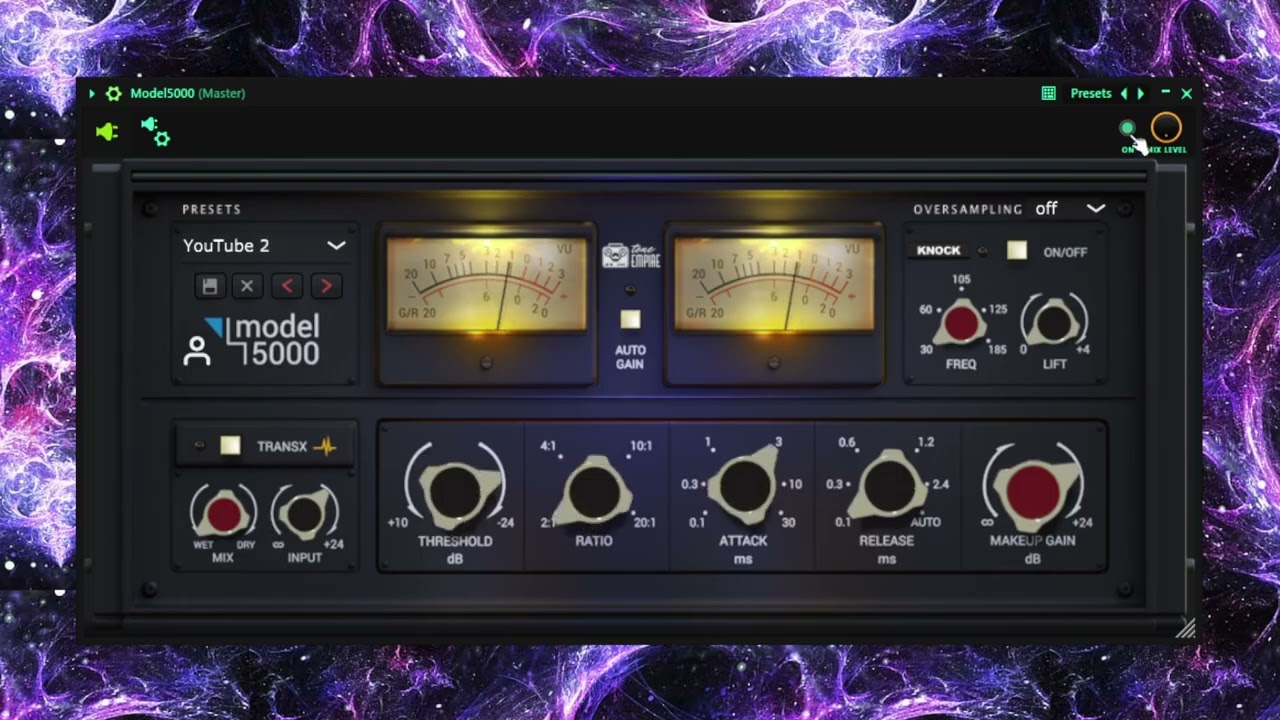Click the KNOCK label button
This screenshot has height=720, width=1280.
(938, 251)
